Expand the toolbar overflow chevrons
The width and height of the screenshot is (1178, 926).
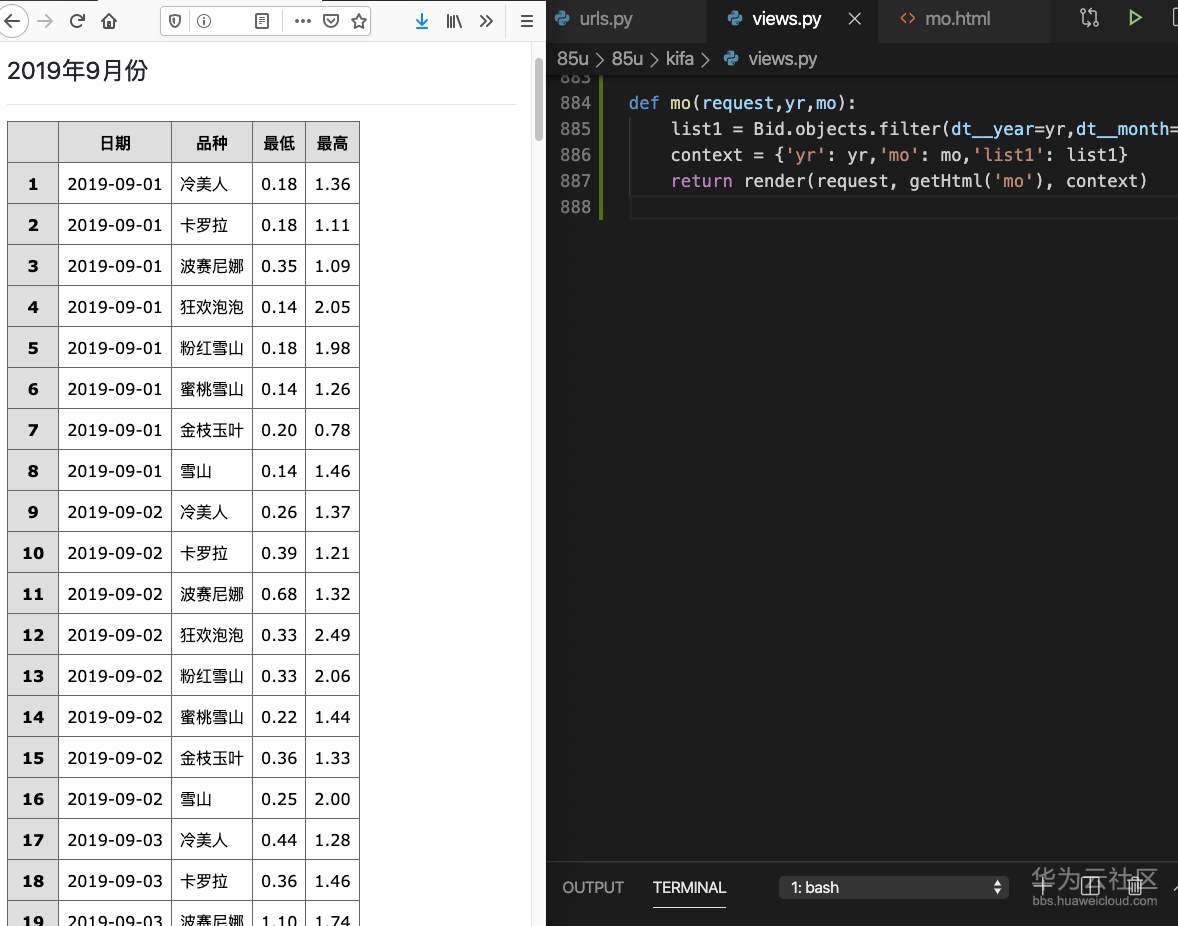tap(486, 21)
